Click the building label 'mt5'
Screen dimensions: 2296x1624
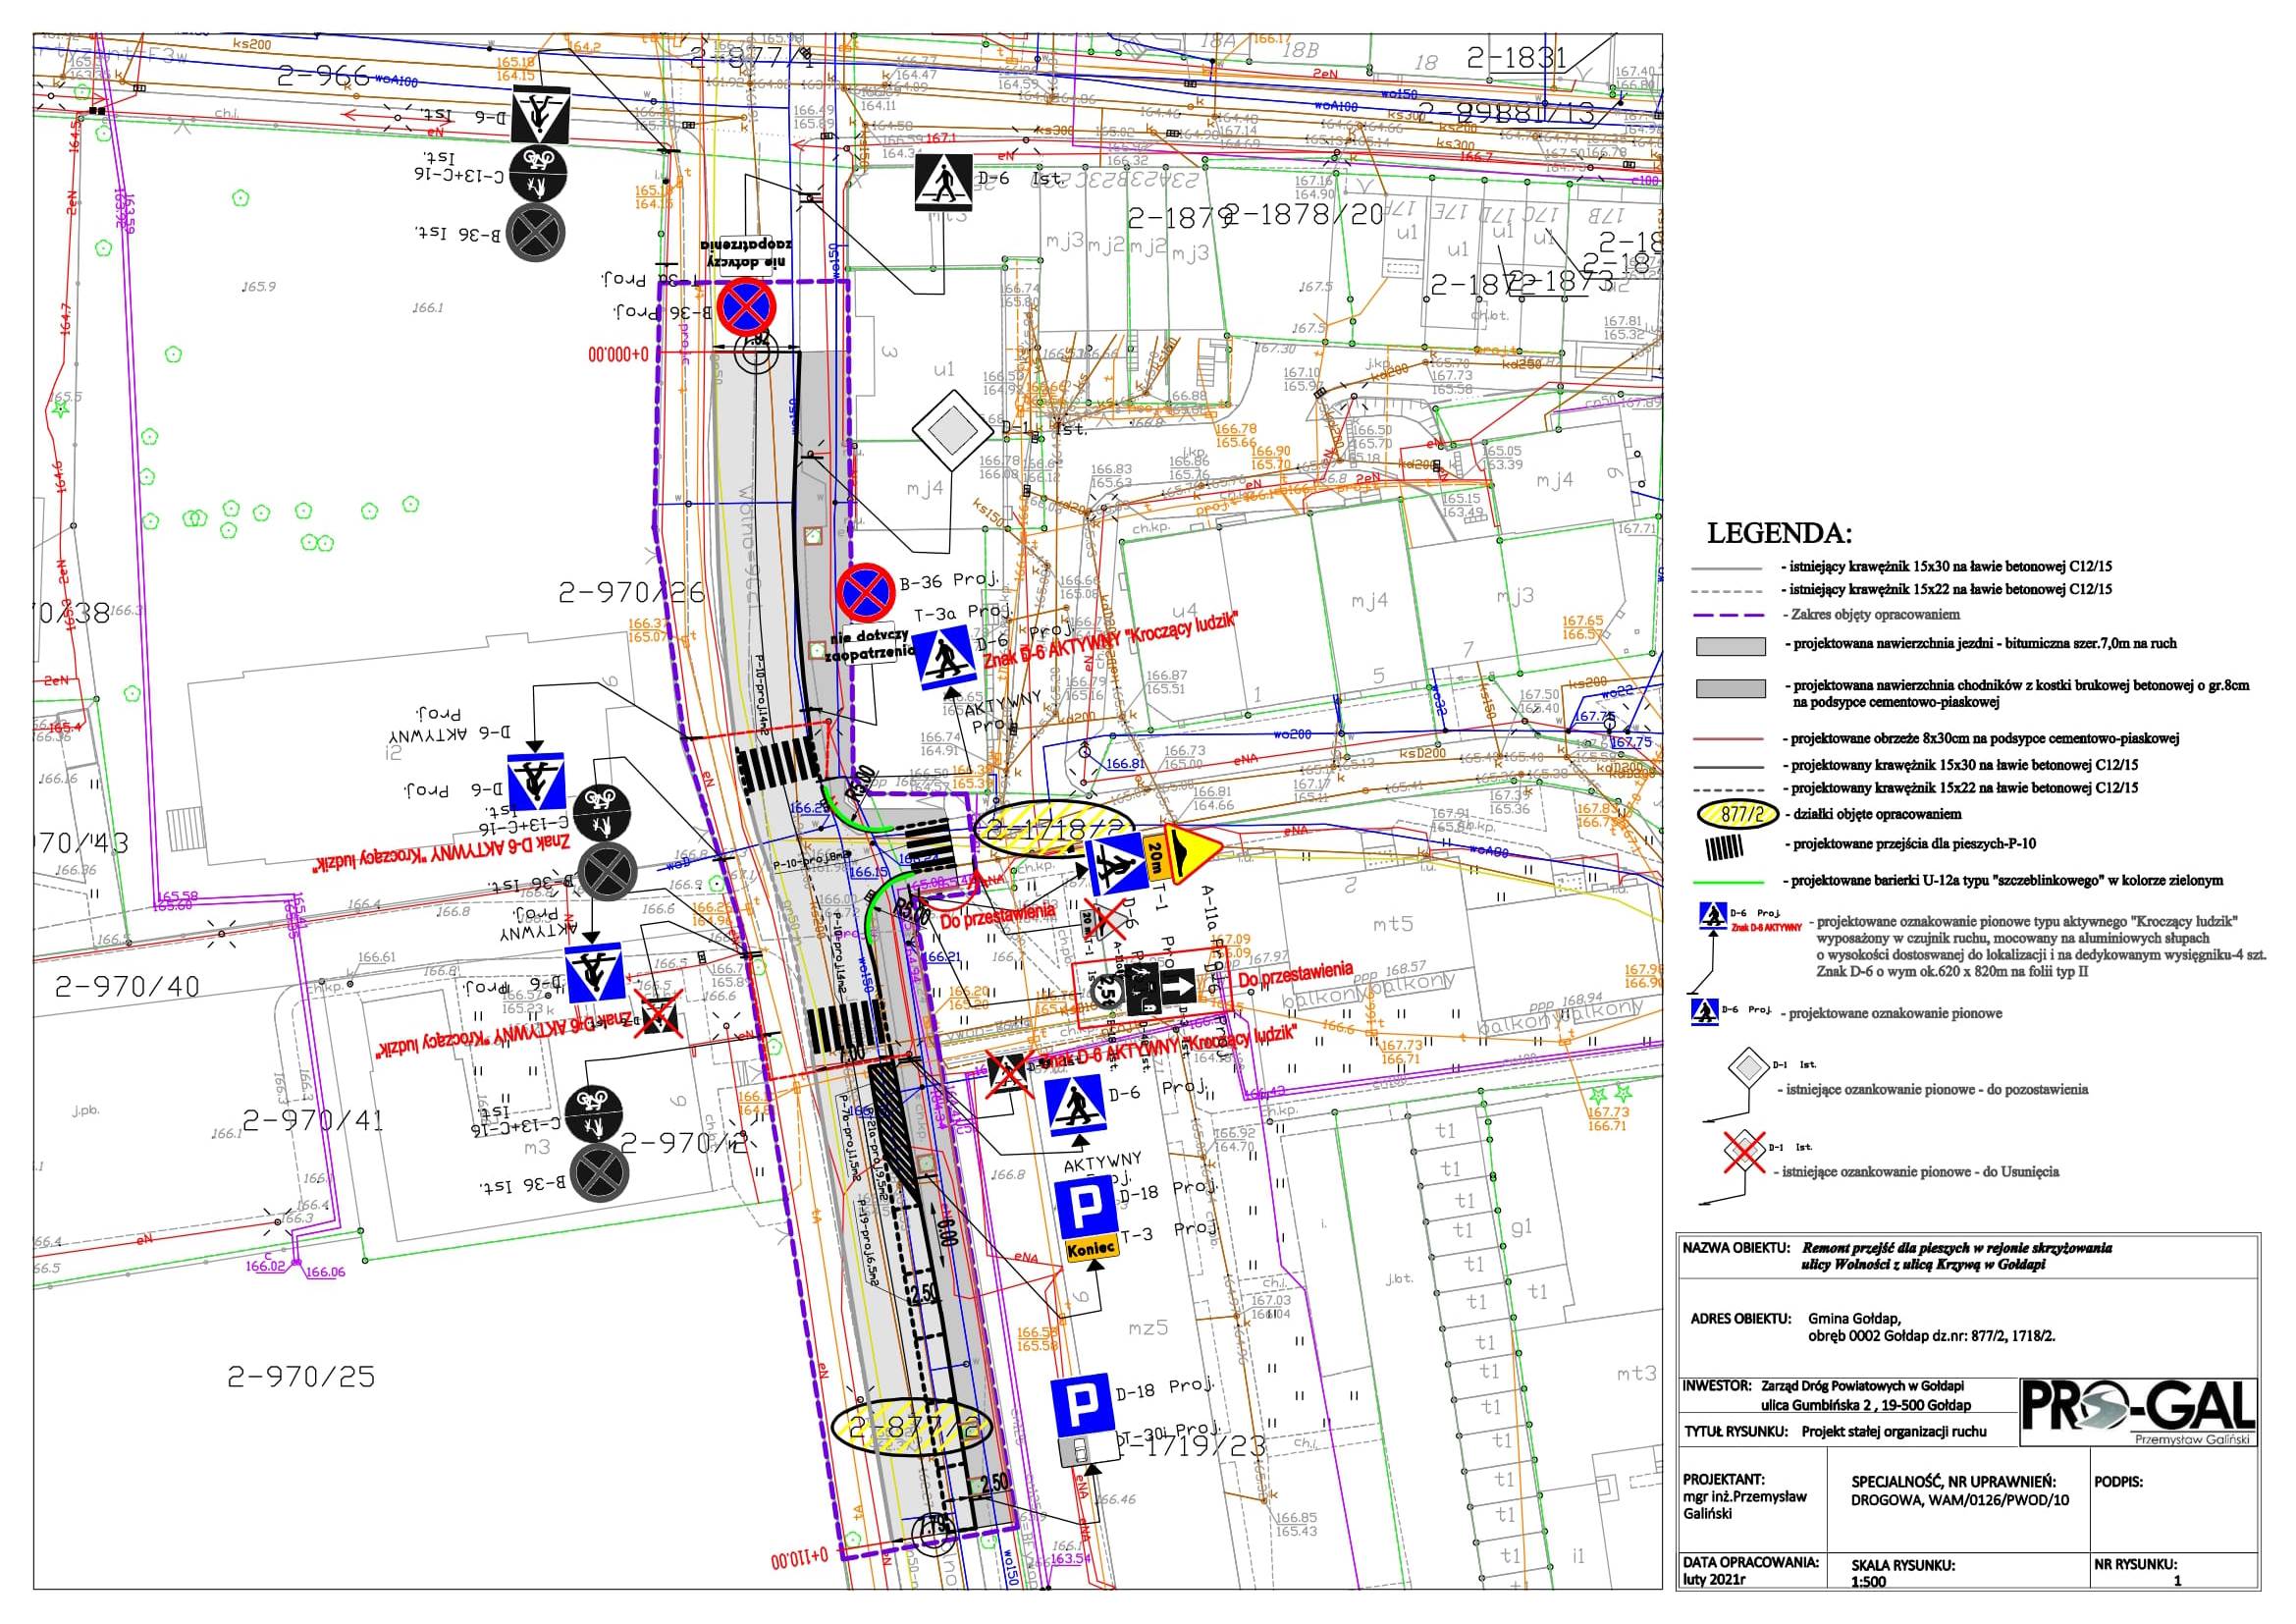tap(1392, 924)
